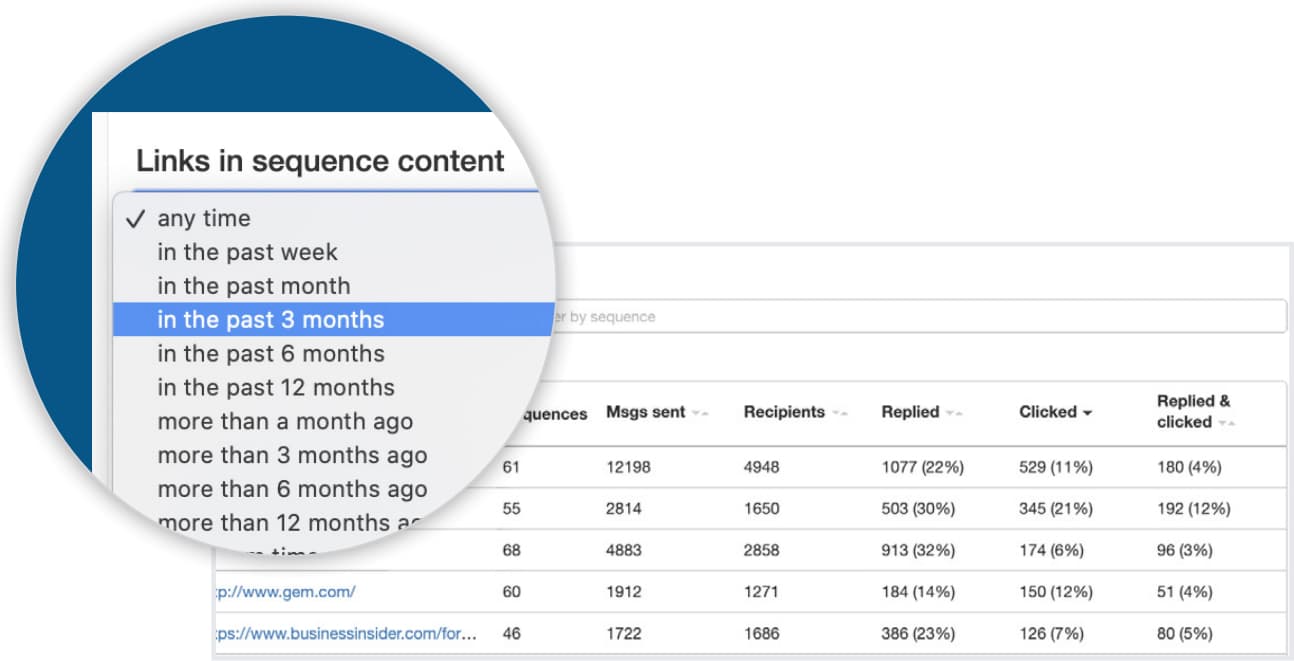Select in the past 12 months from the dropdown

pos(276,387)
